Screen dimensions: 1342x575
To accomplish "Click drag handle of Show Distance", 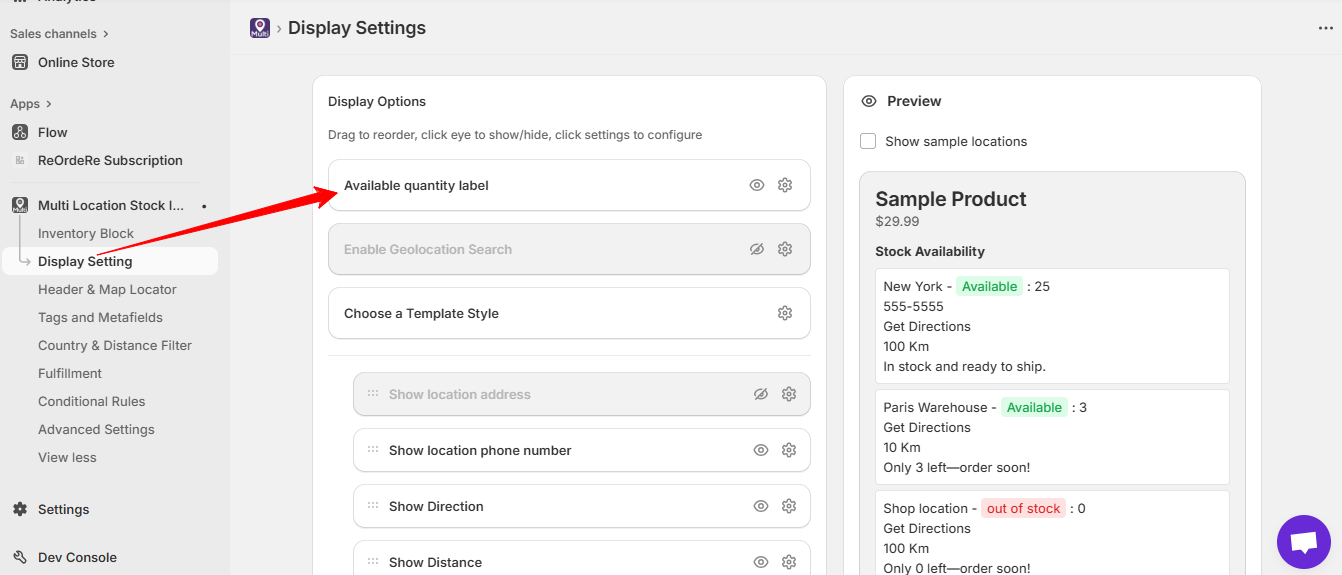I will point(373,562).
